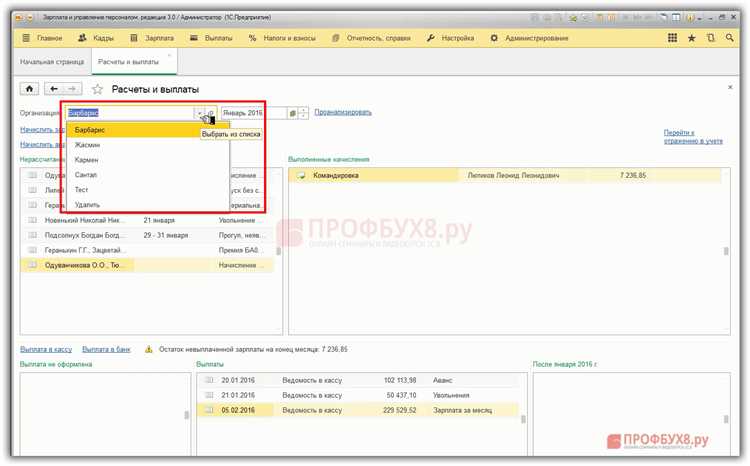Select Кармен in the dropdown list
The width and height of the screenshot is (750, 466).
tap(148, 159)
